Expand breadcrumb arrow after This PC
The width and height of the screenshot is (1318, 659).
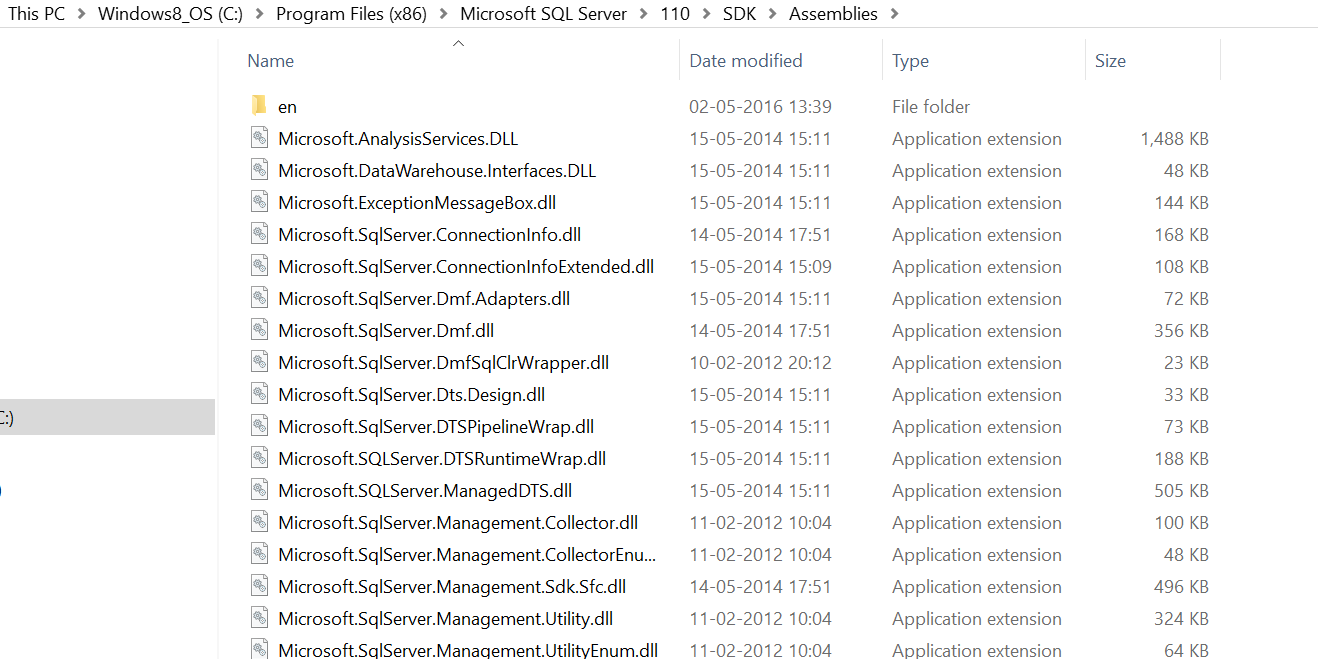81,14
